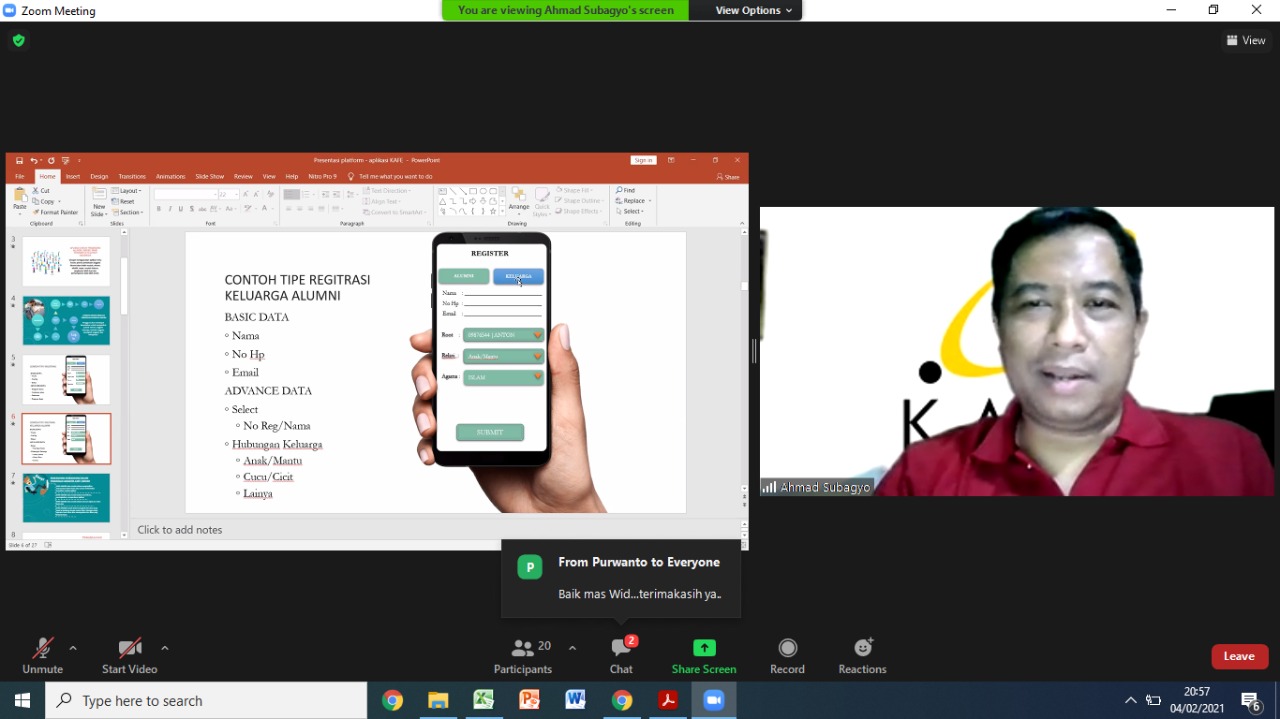Open PowerPoint from the Windows taskbar
The height and width of the screenshot is (719, 1280).
(x=529, y=700)
